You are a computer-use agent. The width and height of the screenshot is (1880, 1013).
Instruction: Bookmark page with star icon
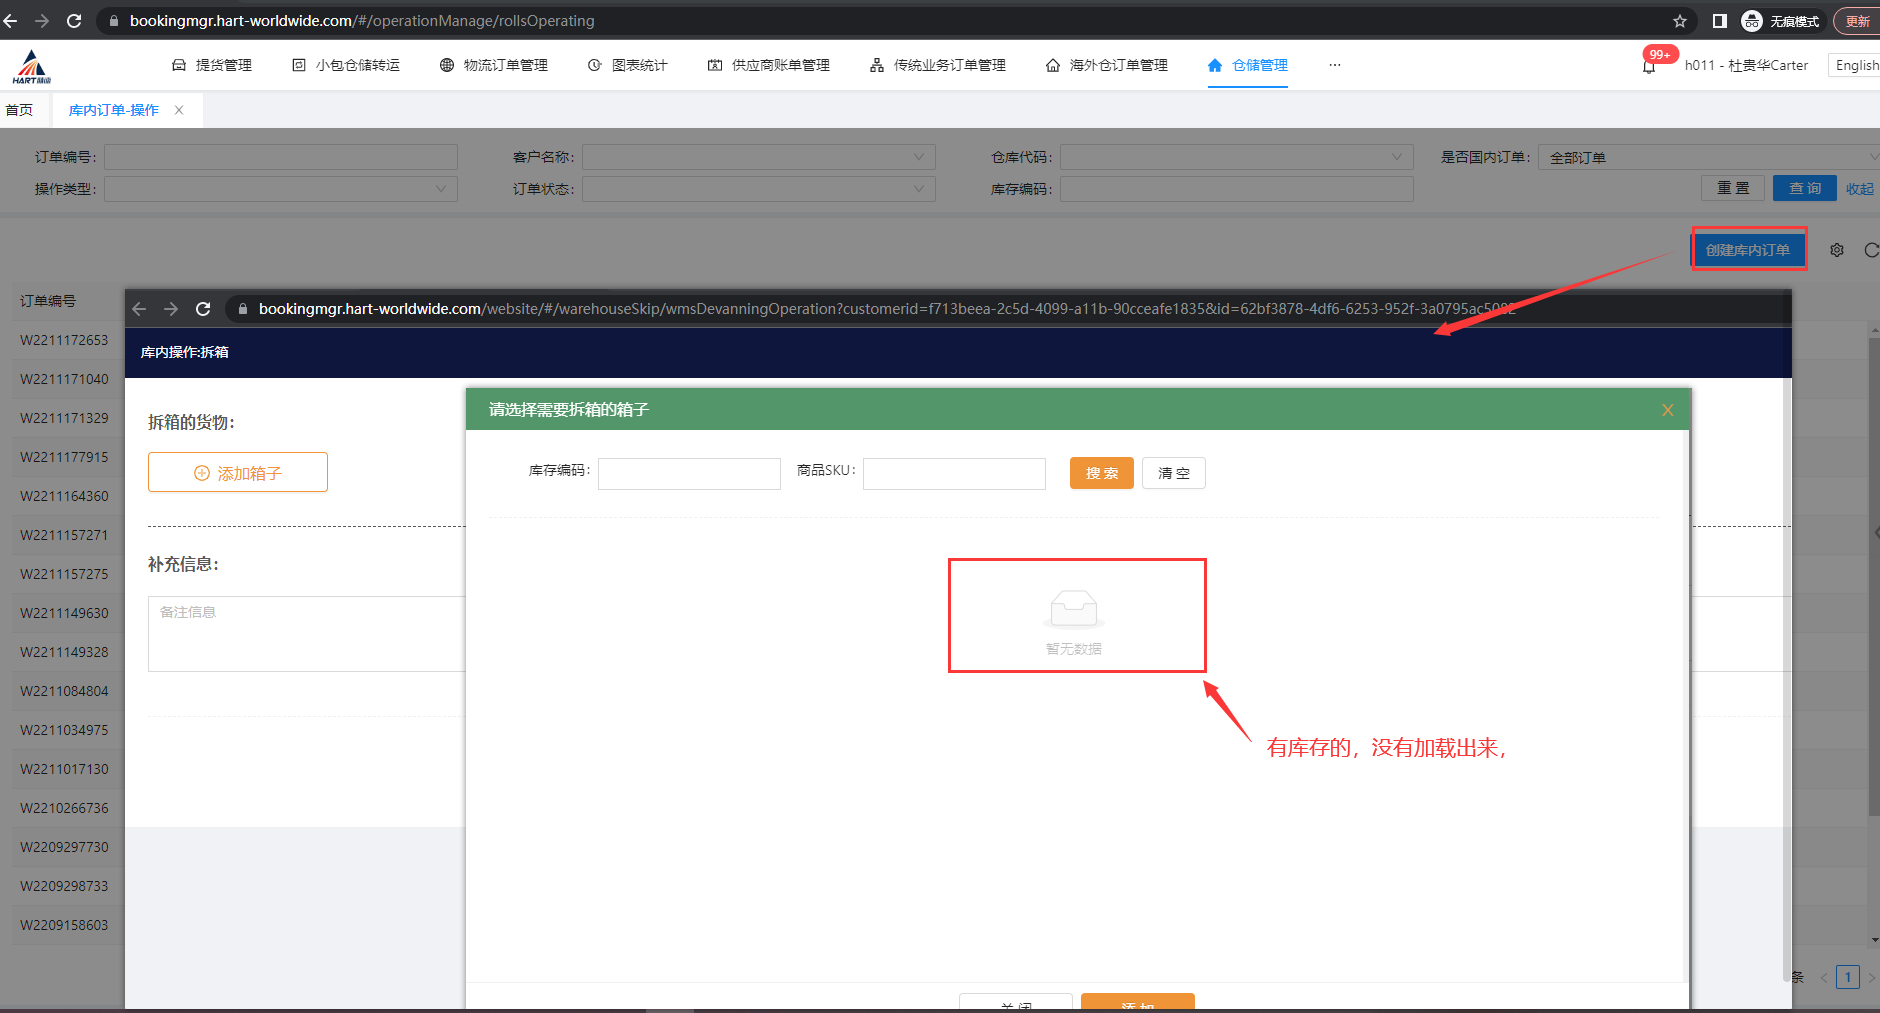(1680, 21)
